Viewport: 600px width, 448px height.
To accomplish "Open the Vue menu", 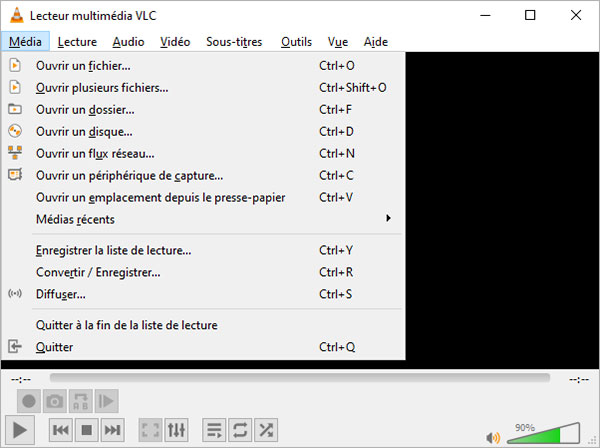I will point(338,41).
